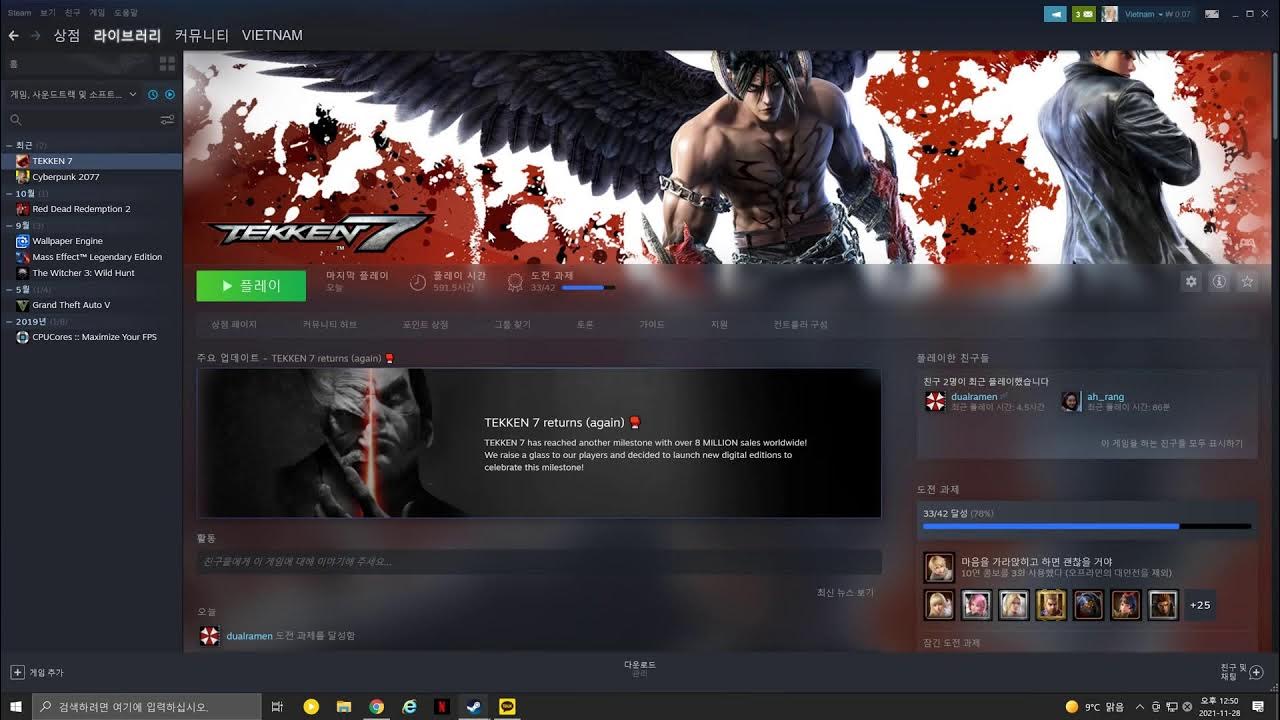Collapse the 5월 category
This screenshot has height=720, width=1280.
10,289
